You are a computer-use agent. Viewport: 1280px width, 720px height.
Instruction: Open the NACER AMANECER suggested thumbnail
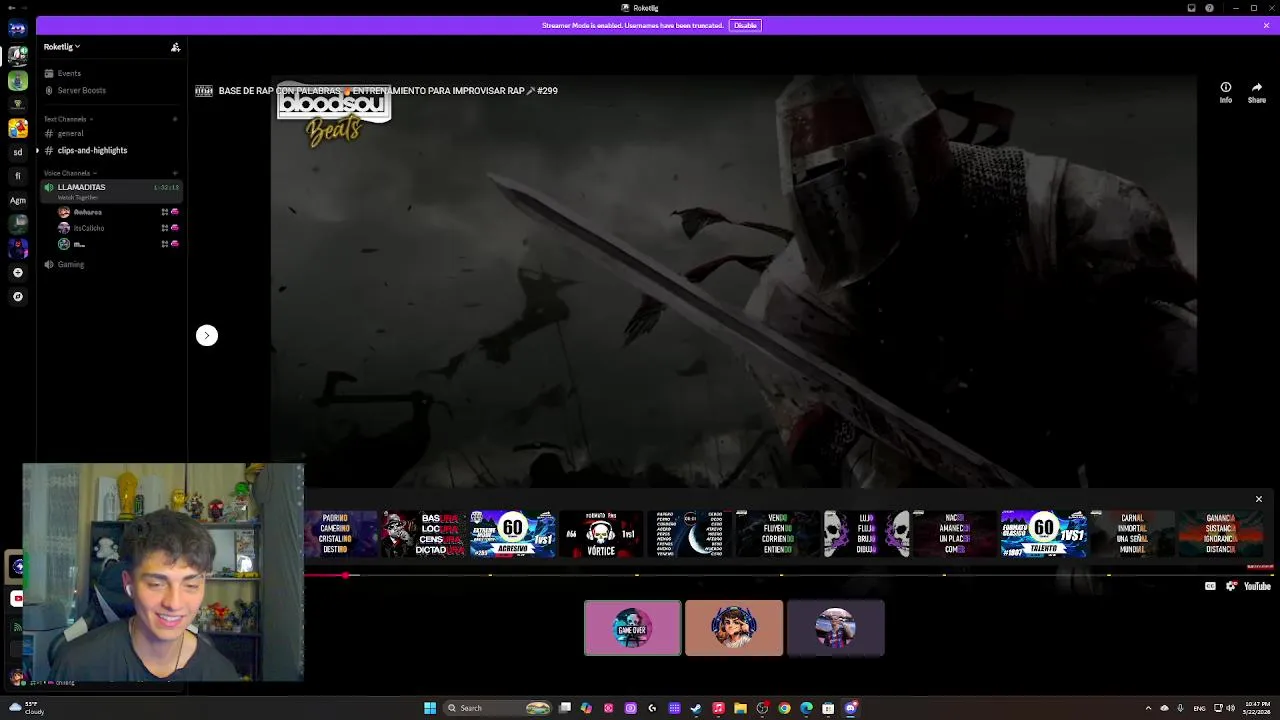click(955, 534)
